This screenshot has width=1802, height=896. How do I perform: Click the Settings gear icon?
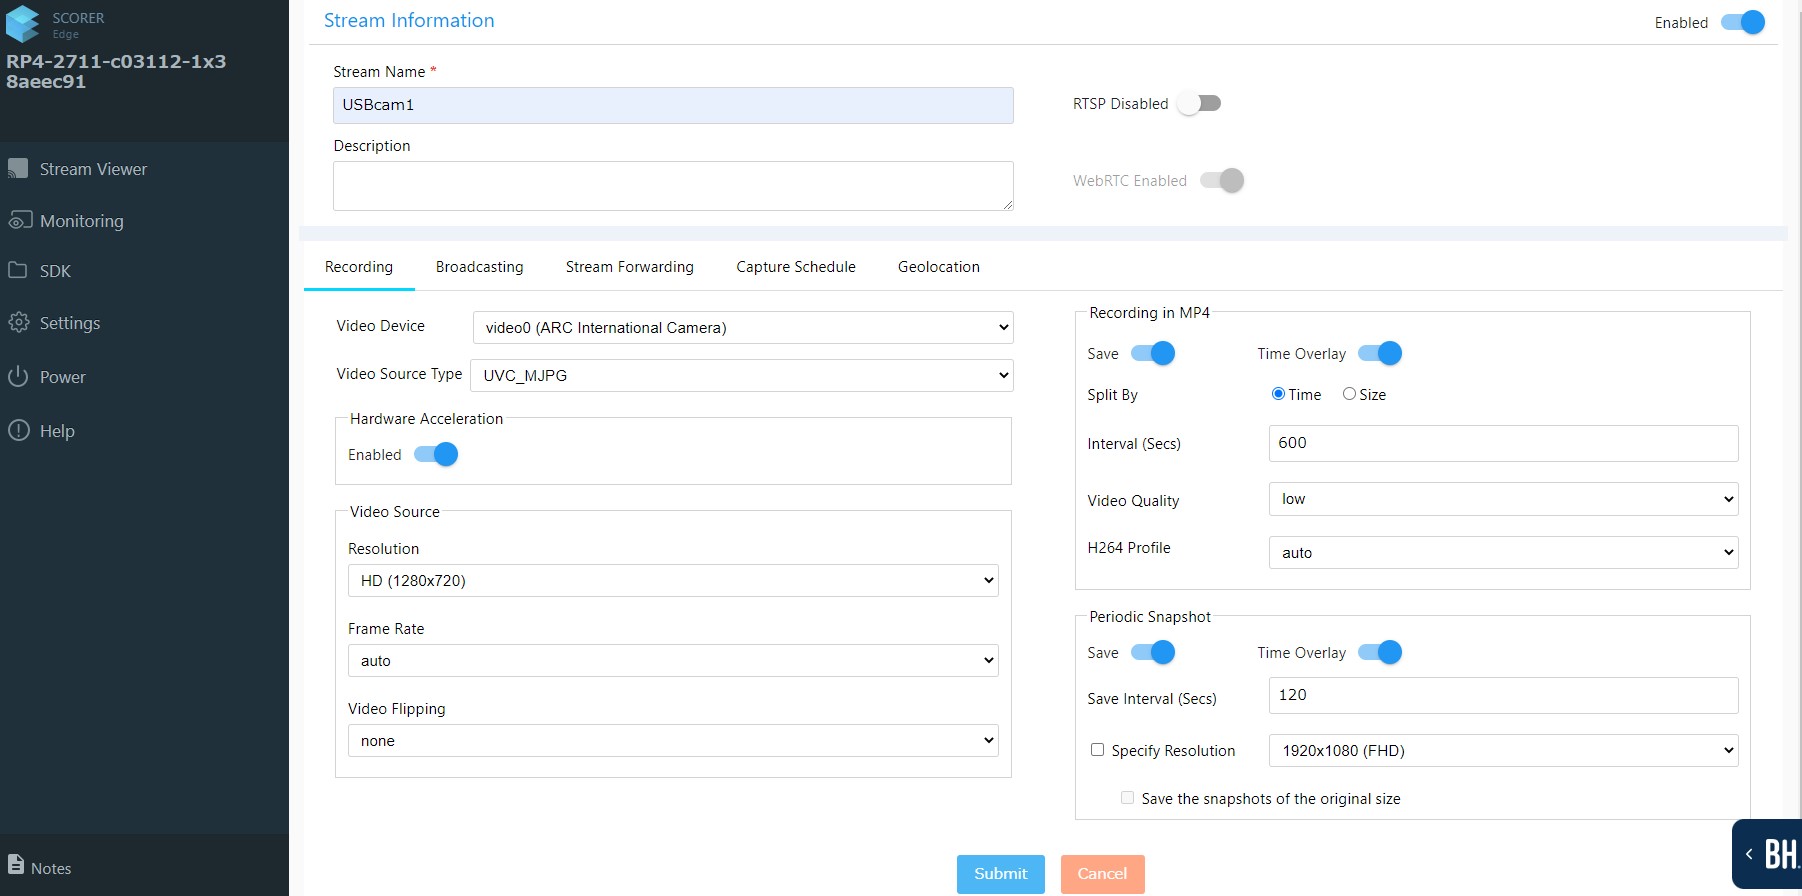[18, 323]
